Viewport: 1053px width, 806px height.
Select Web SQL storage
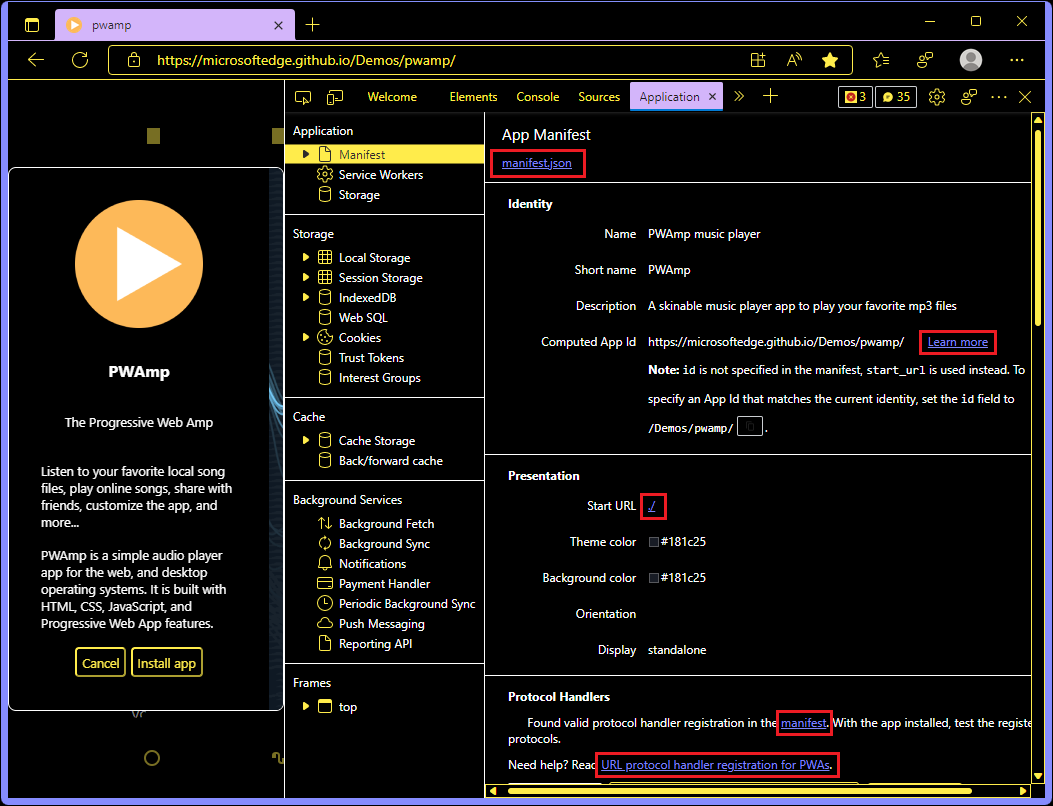pos(363,318)
